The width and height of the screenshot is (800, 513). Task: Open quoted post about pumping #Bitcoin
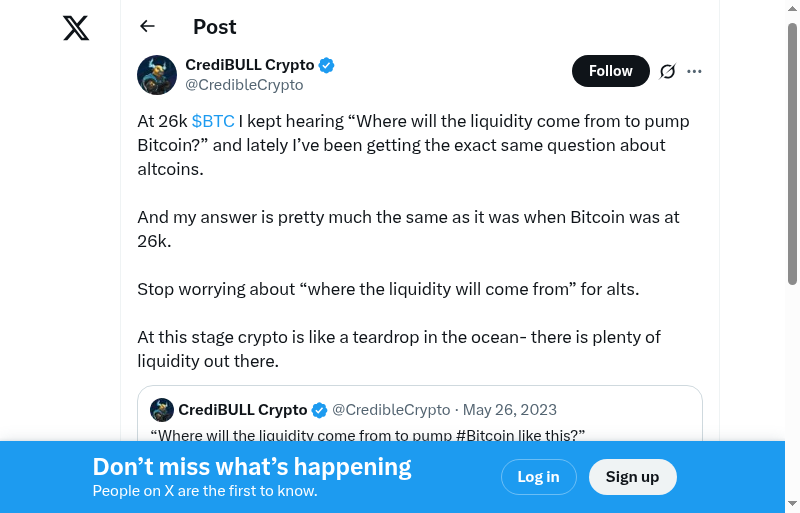coord(367,434)
